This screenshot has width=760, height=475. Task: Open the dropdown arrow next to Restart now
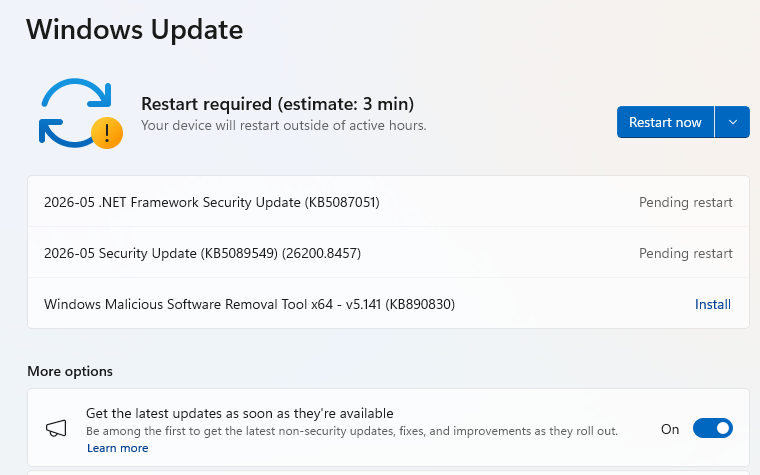pyautogui.click(x=732, y=122)
